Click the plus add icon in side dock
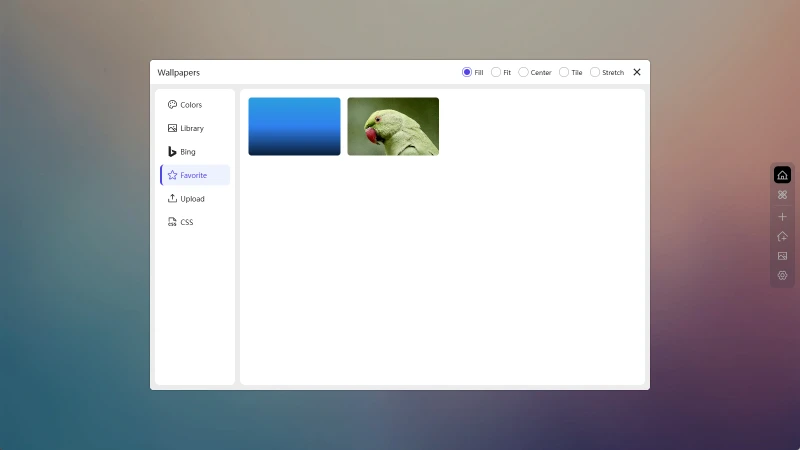This screenshot has height=450, width=800. click(782, 217)
